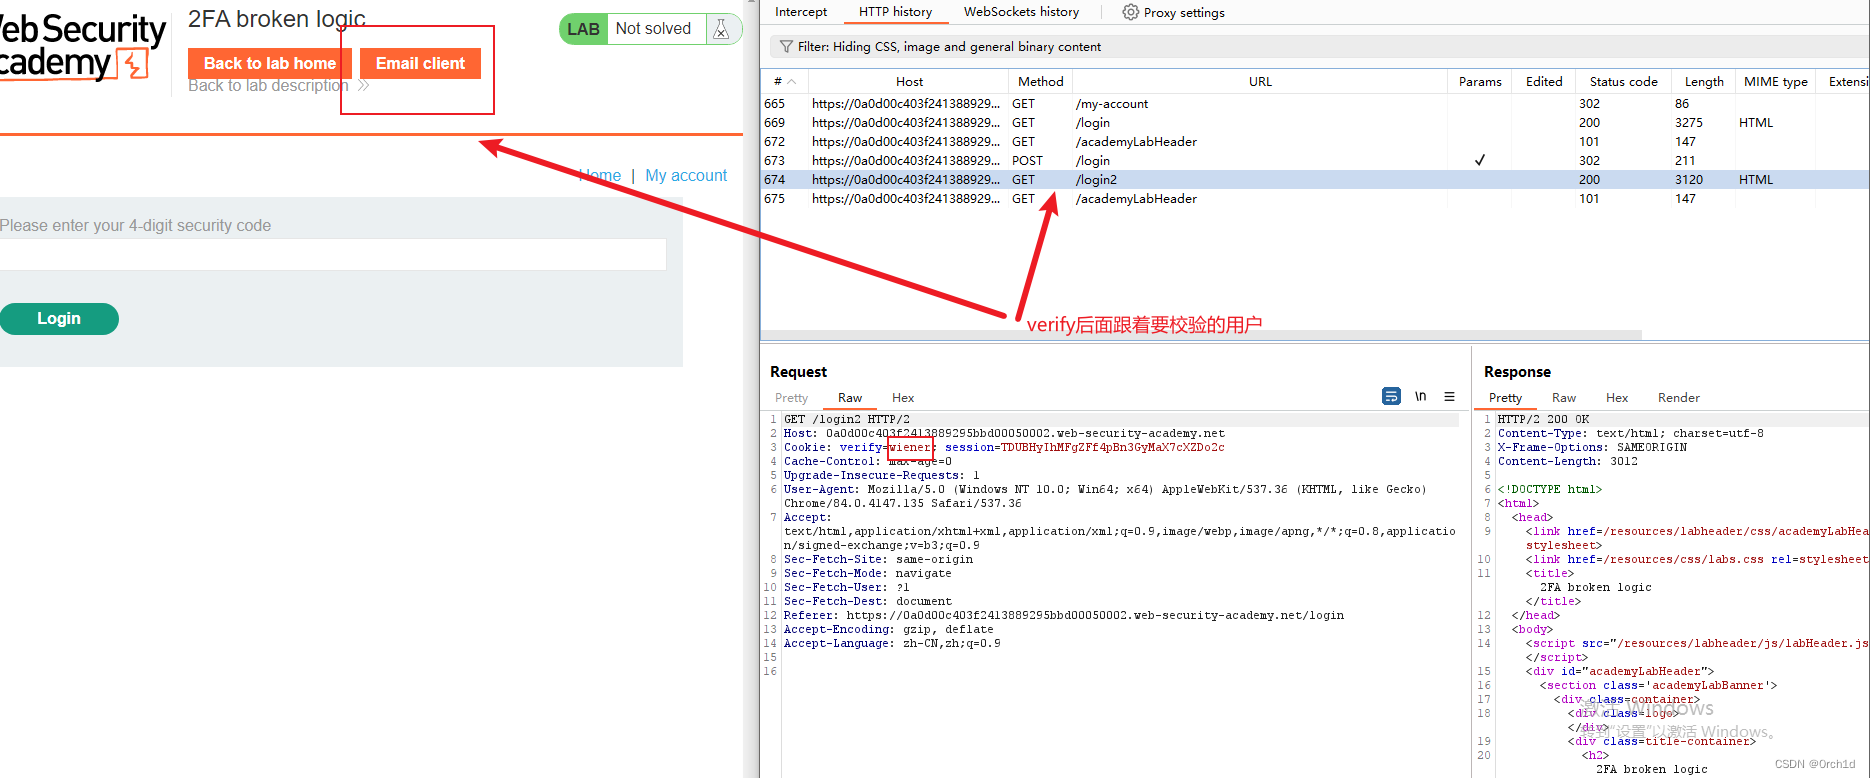
Task: Select the response Raw tab
Action: pos(1564,398)
